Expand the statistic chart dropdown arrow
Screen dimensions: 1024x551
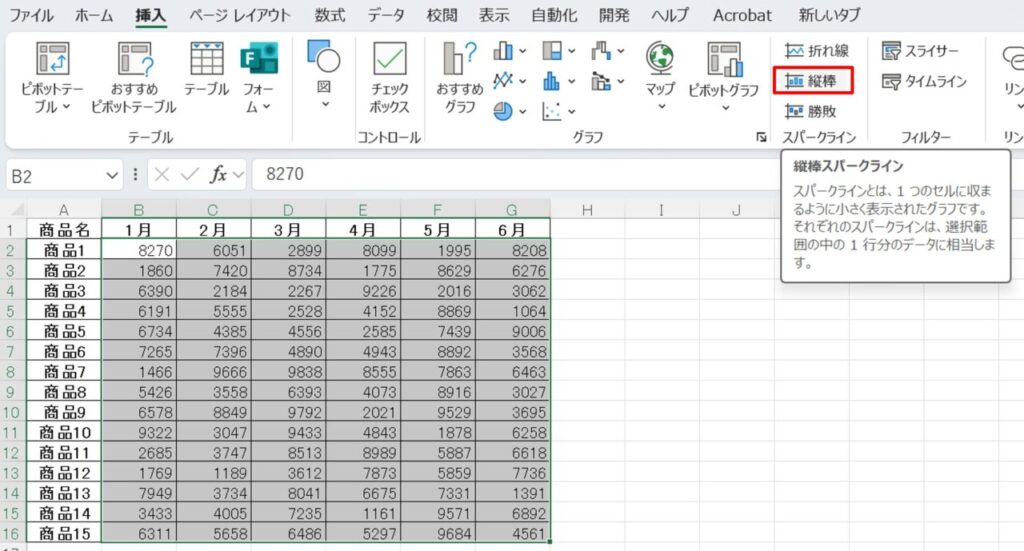point(571,82)
